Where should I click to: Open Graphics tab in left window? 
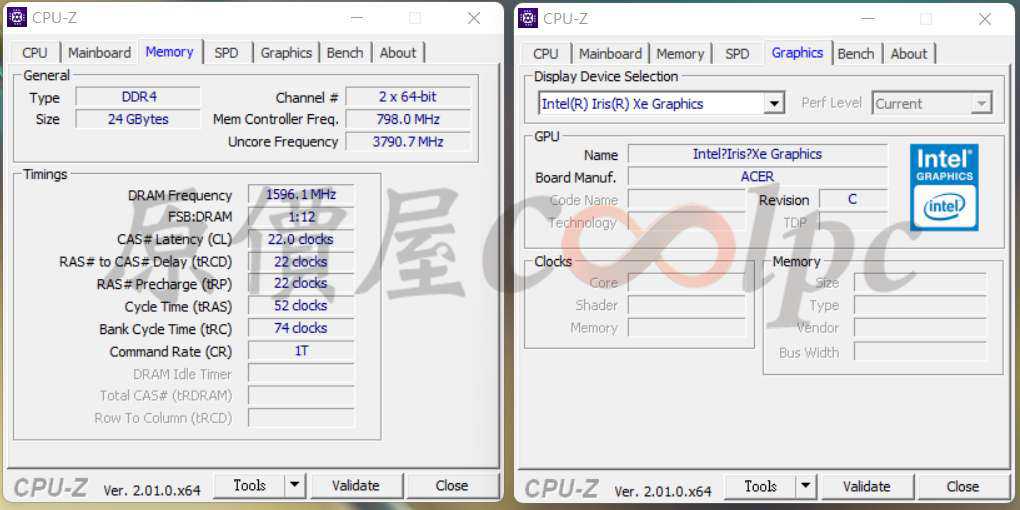286,53
